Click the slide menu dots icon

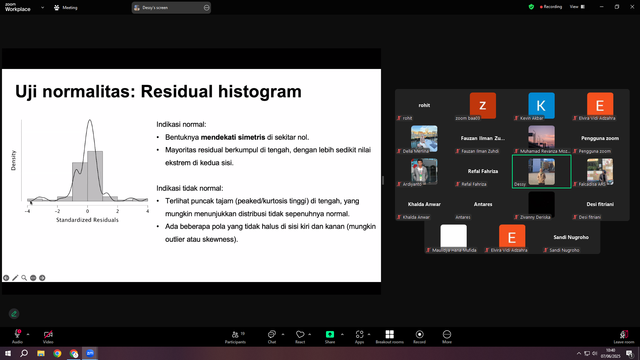tap(33, 278)
